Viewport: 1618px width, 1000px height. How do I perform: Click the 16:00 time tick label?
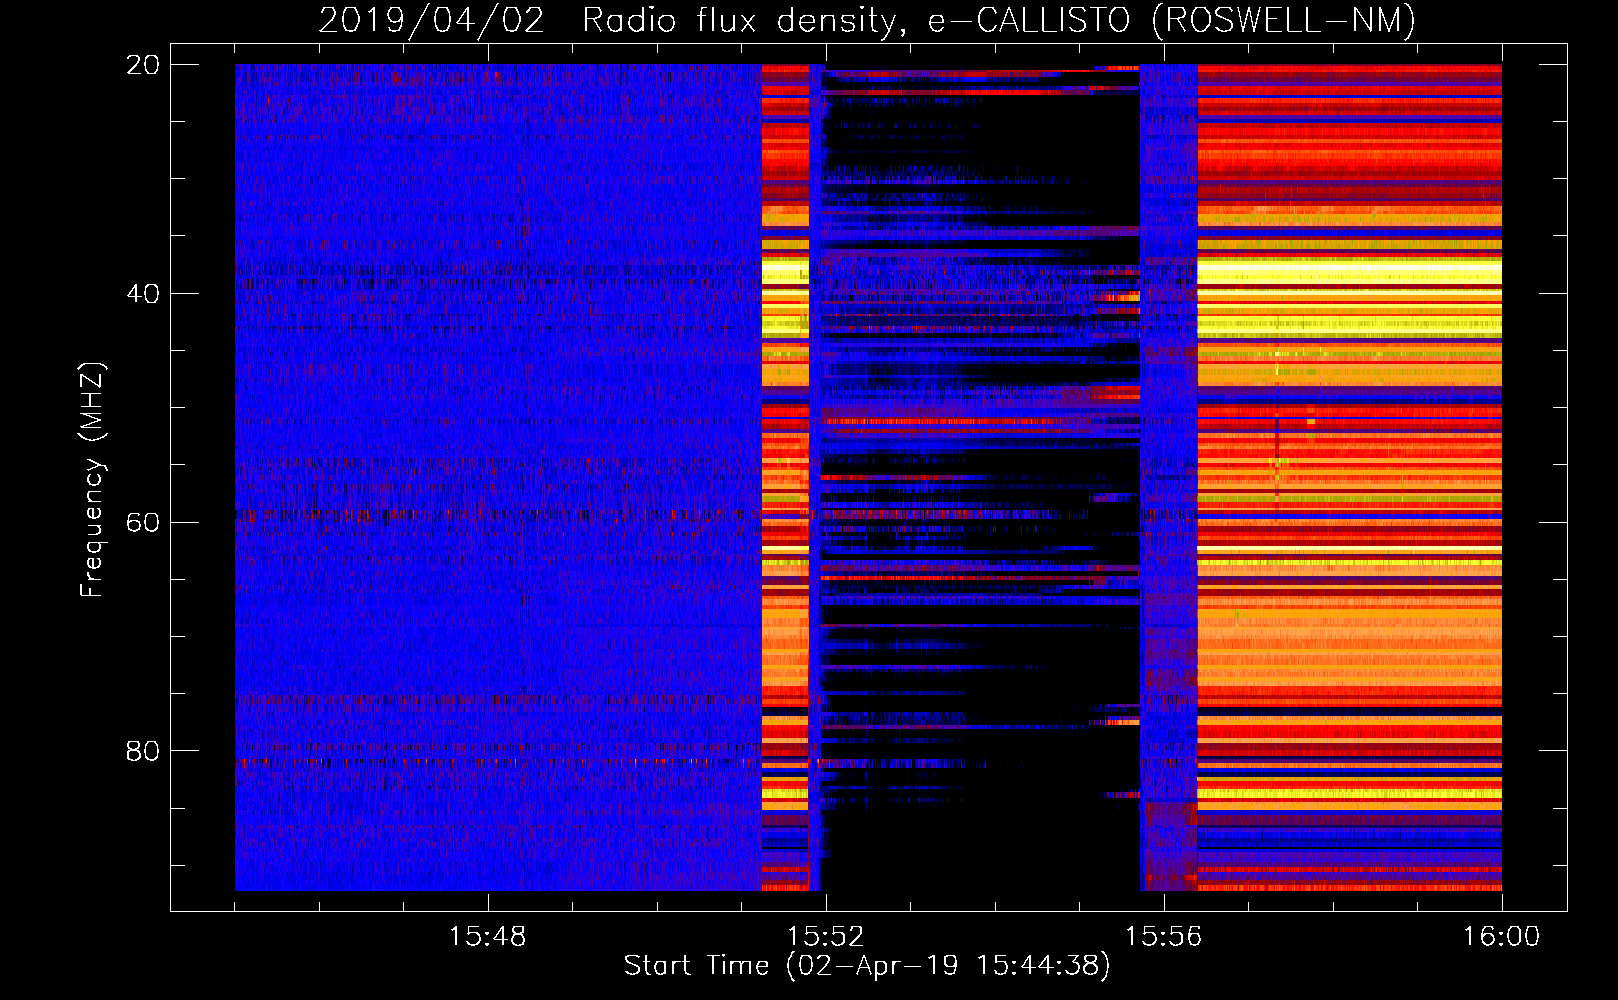pos(1501,937)
